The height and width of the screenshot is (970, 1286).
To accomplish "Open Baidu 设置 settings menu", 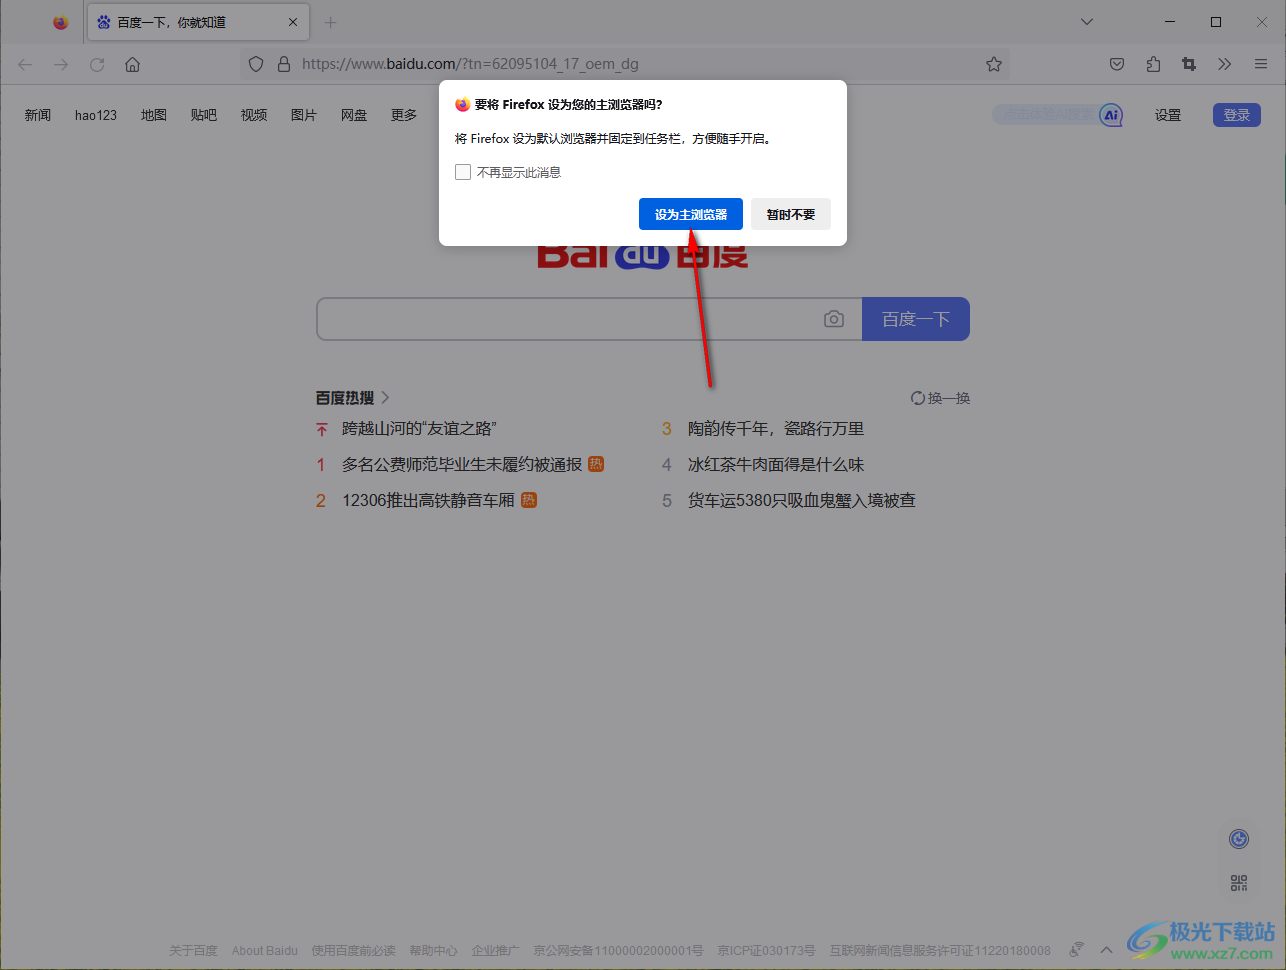I will click(x=1168, y=115).
